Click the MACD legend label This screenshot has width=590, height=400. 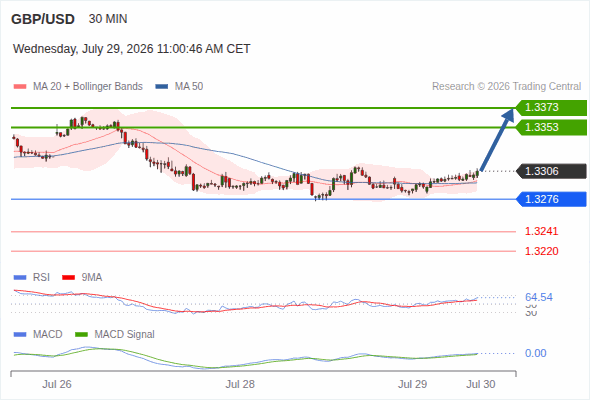tap(48, 334)
